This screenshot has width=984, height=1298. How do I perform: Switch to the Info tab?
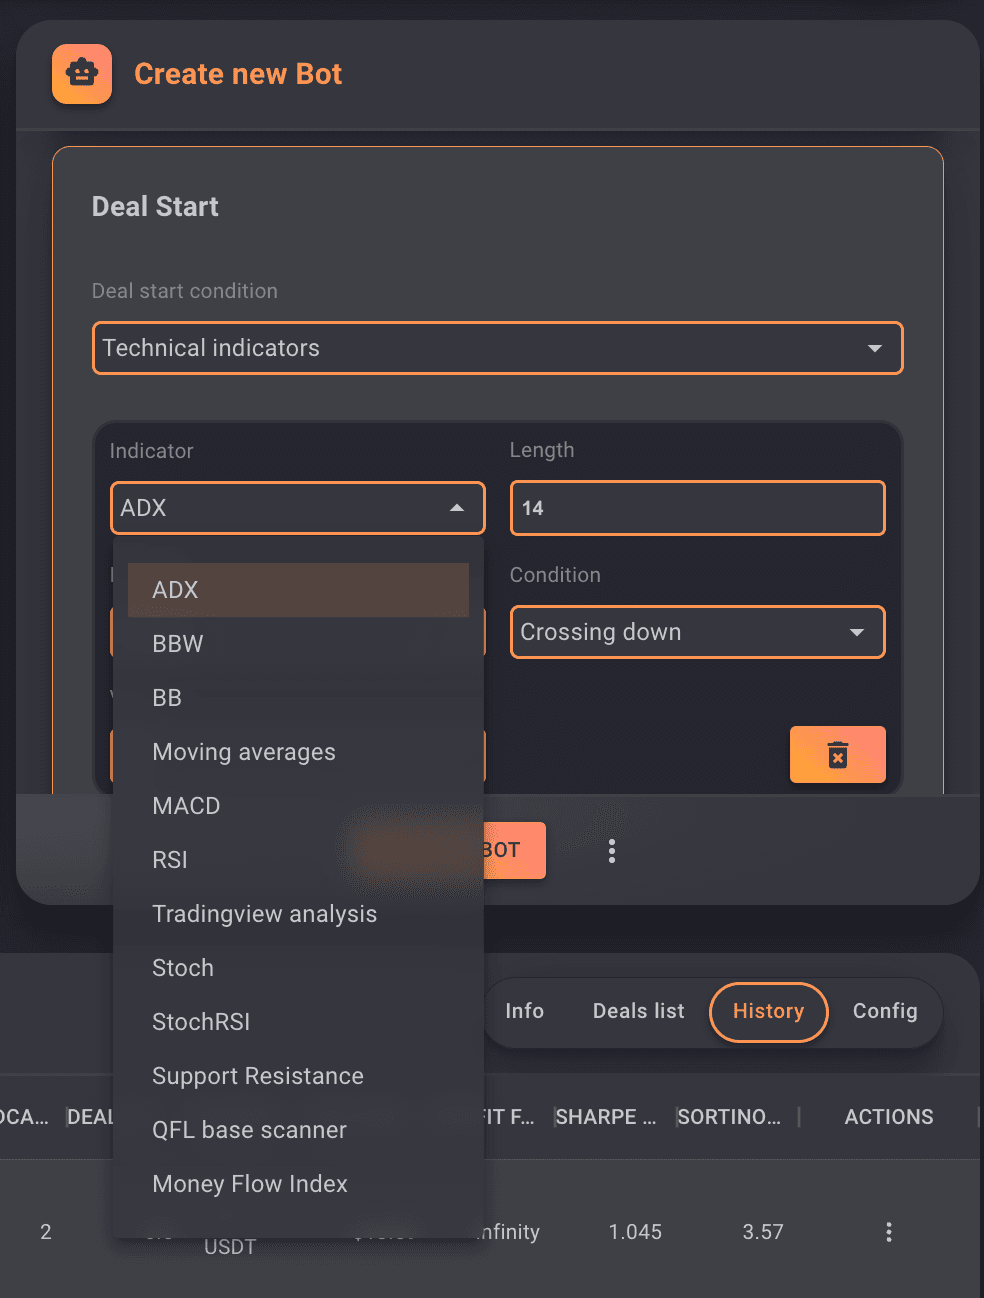click(x=524, y=1011)
